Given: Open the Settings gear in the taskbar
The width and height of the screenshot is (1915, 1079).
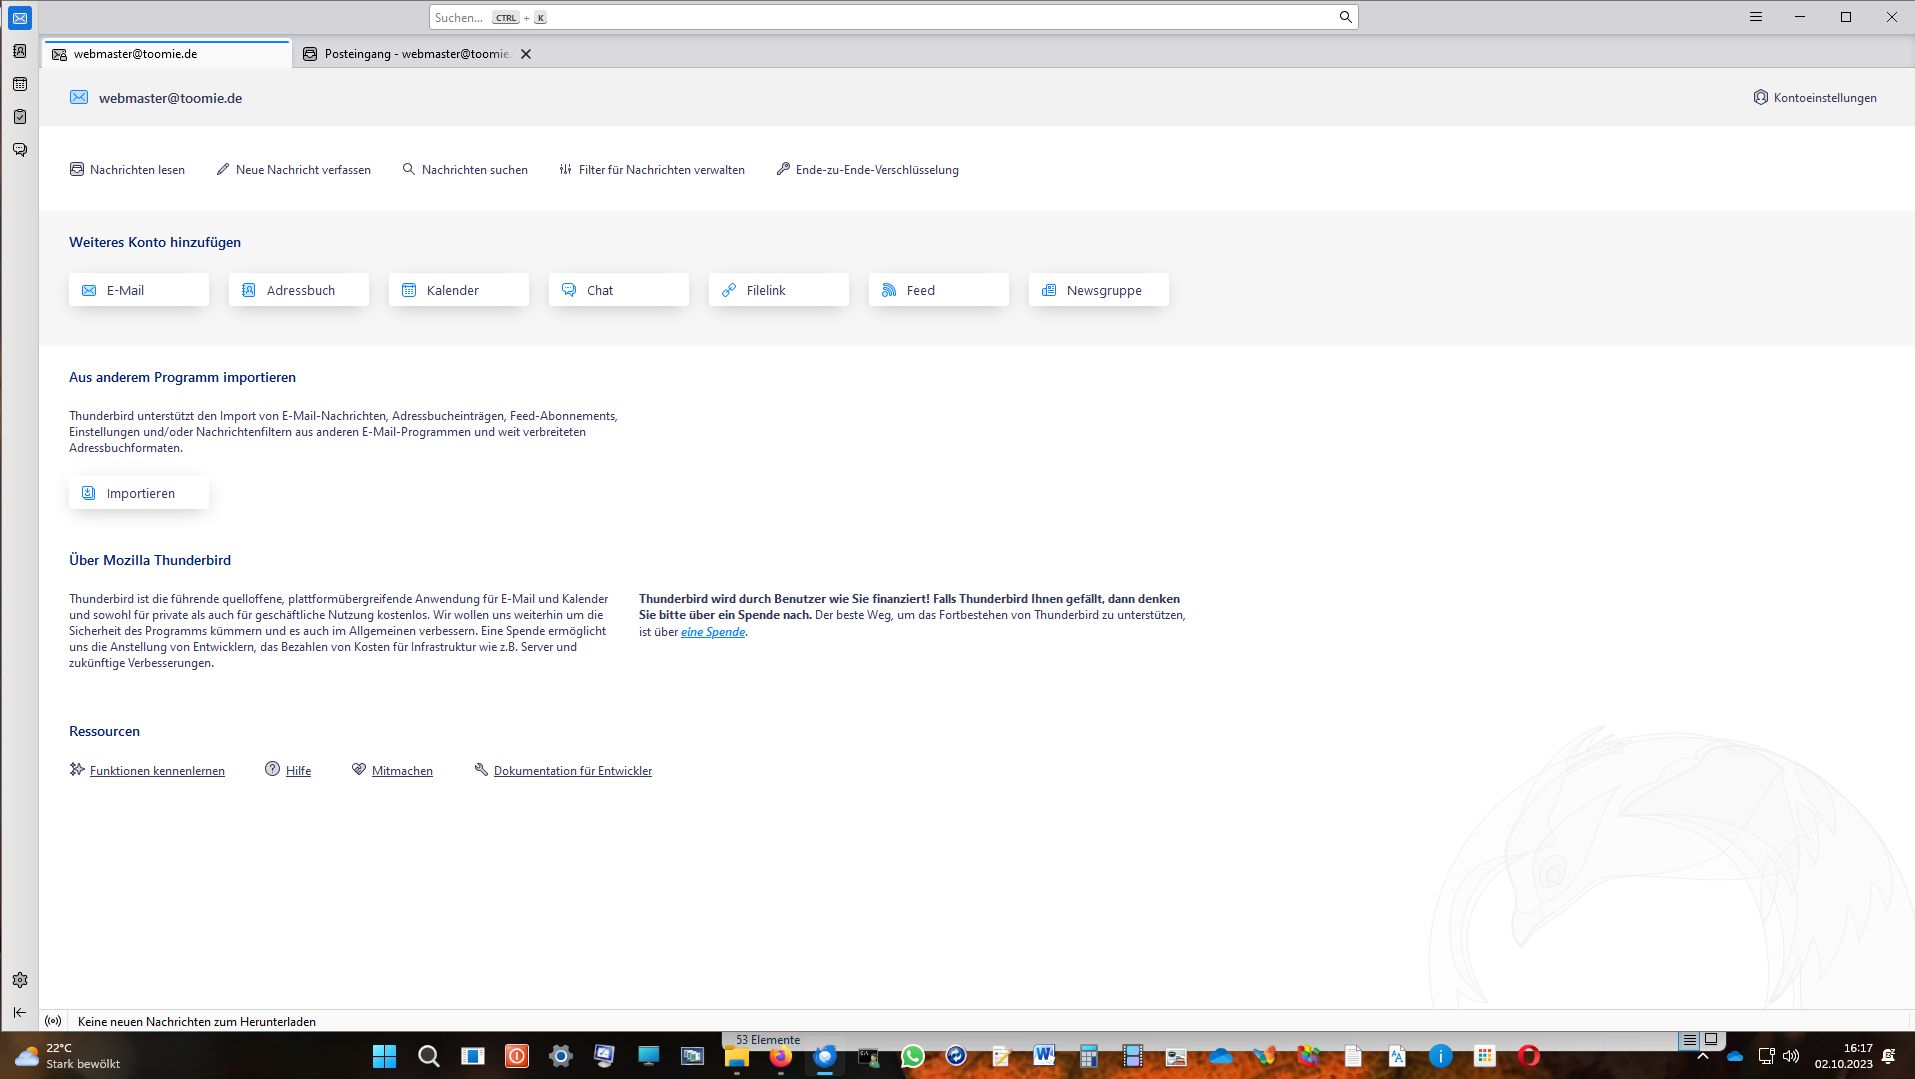Looking at the screenshot, I should (560, 1056).
